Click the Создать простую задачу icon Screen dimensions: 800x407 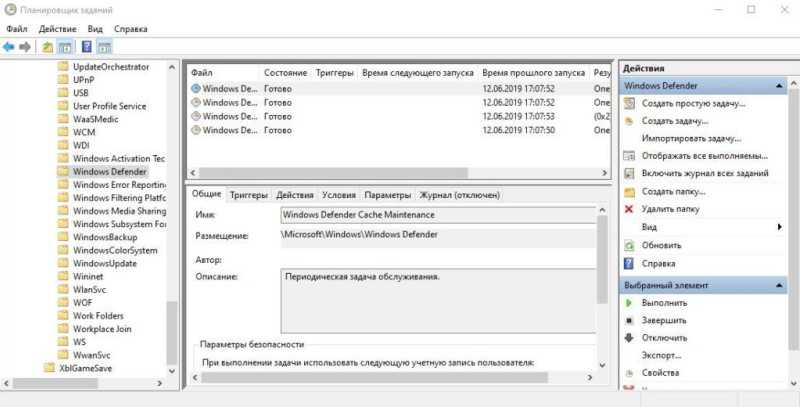tap(630, 104)
